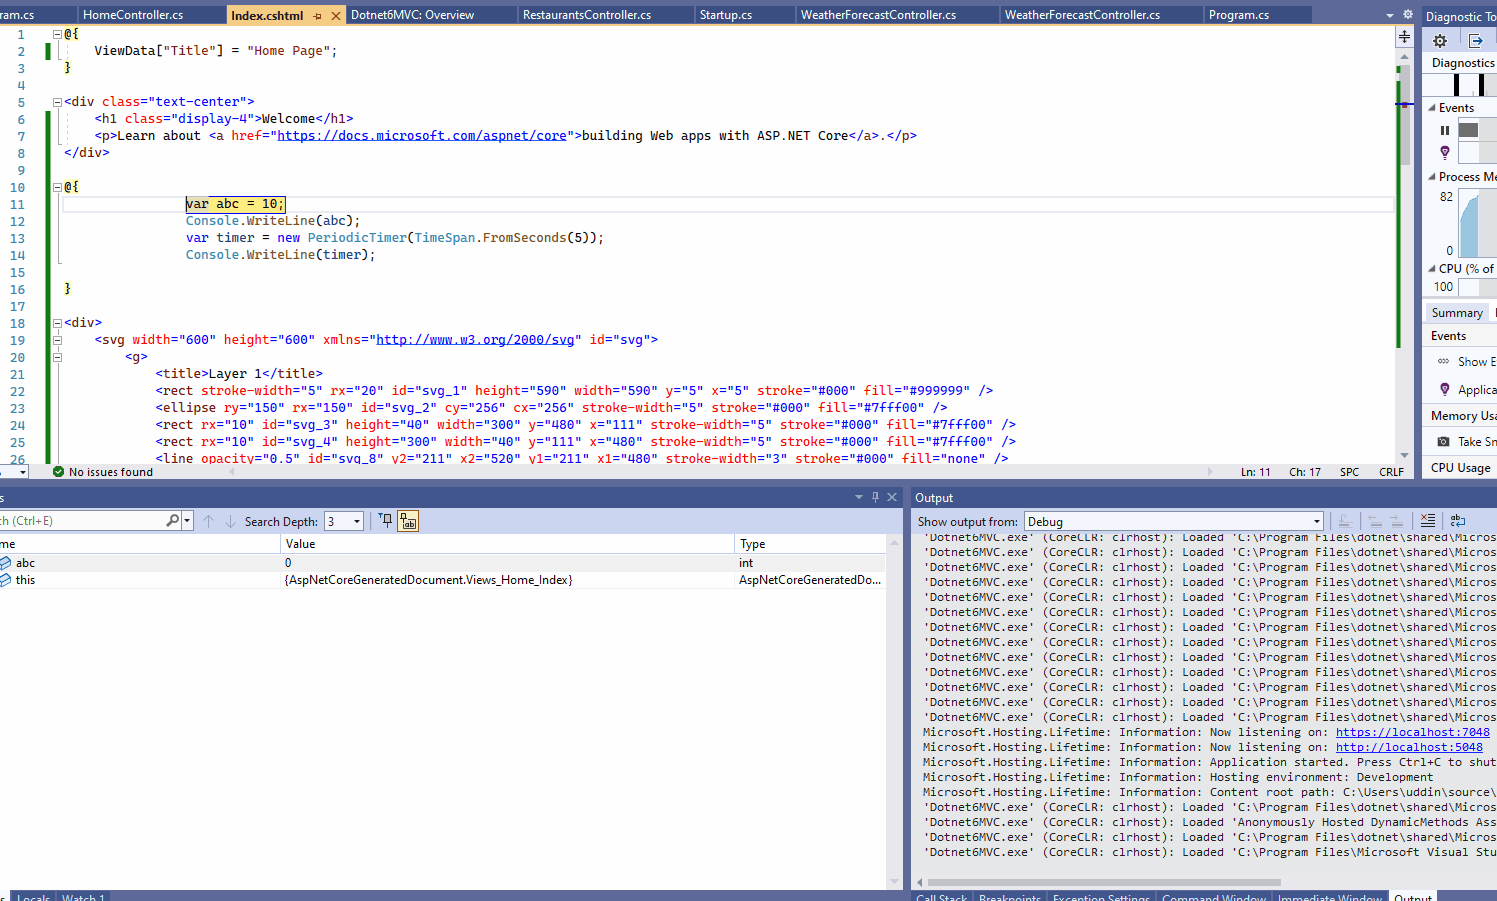Collapse the g element at line 20
This screenshot has height=901, width=1497.
57,357
